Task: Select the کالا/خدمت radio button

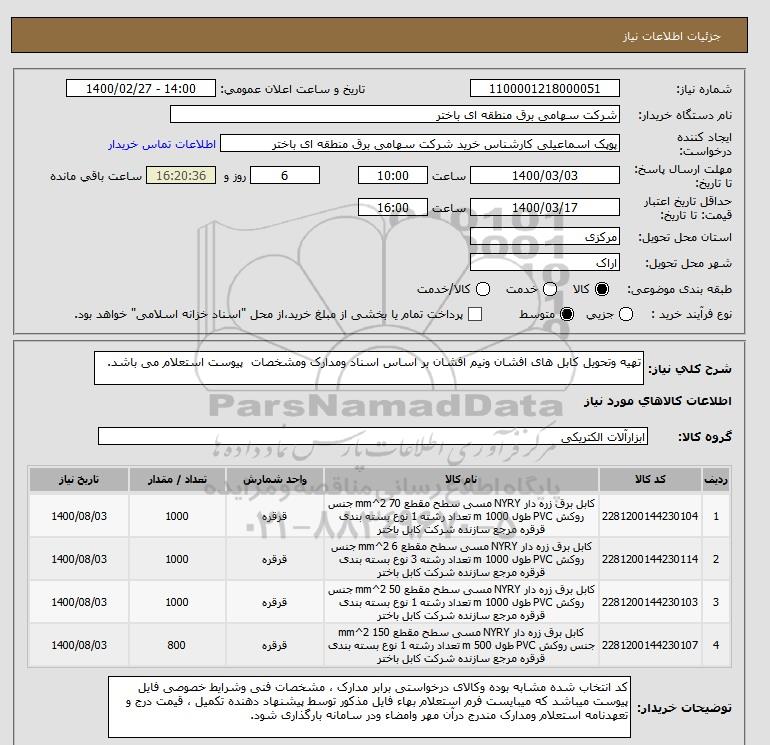Action: tap(483, 289)
